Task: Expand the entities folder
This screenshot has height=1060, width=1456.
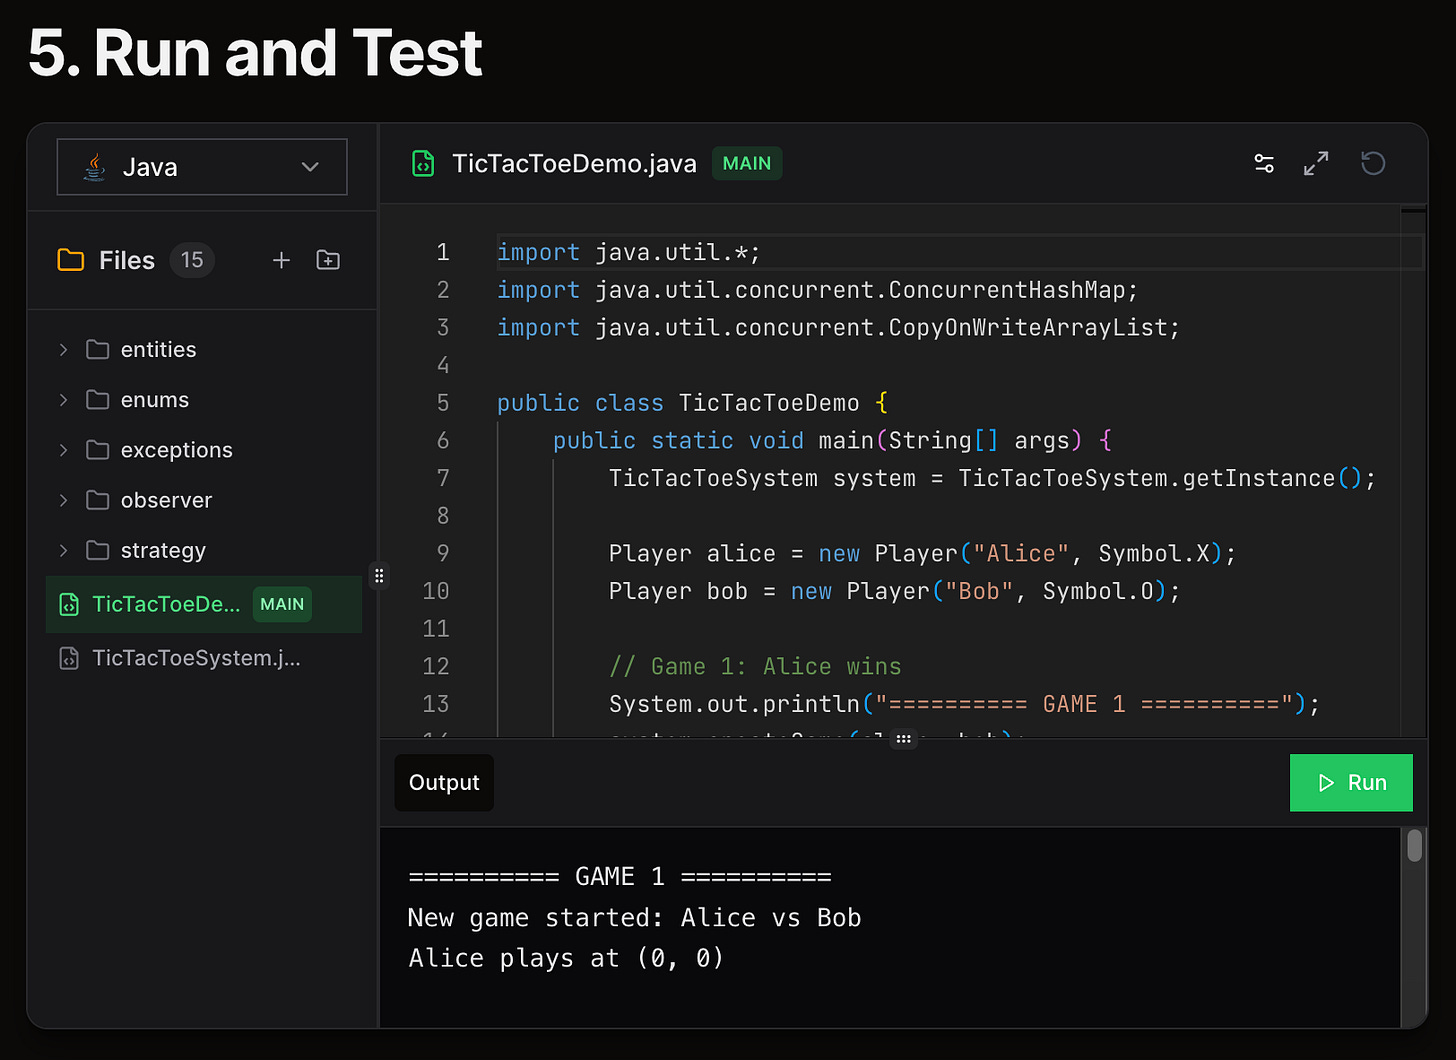Action: pos(158,350)
